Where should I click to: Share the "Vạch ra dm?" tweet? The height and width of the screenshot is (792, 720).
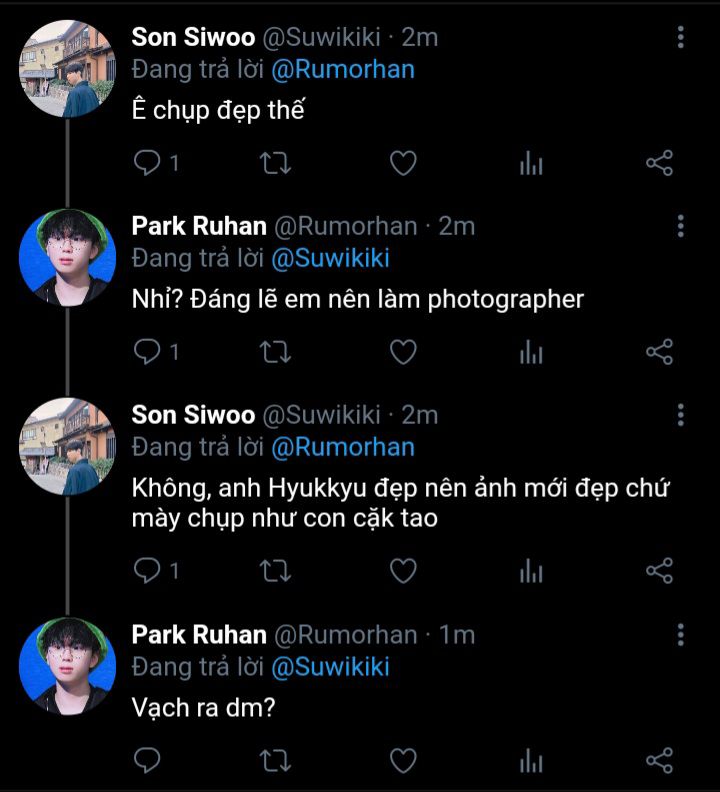[x=659, y=761]
